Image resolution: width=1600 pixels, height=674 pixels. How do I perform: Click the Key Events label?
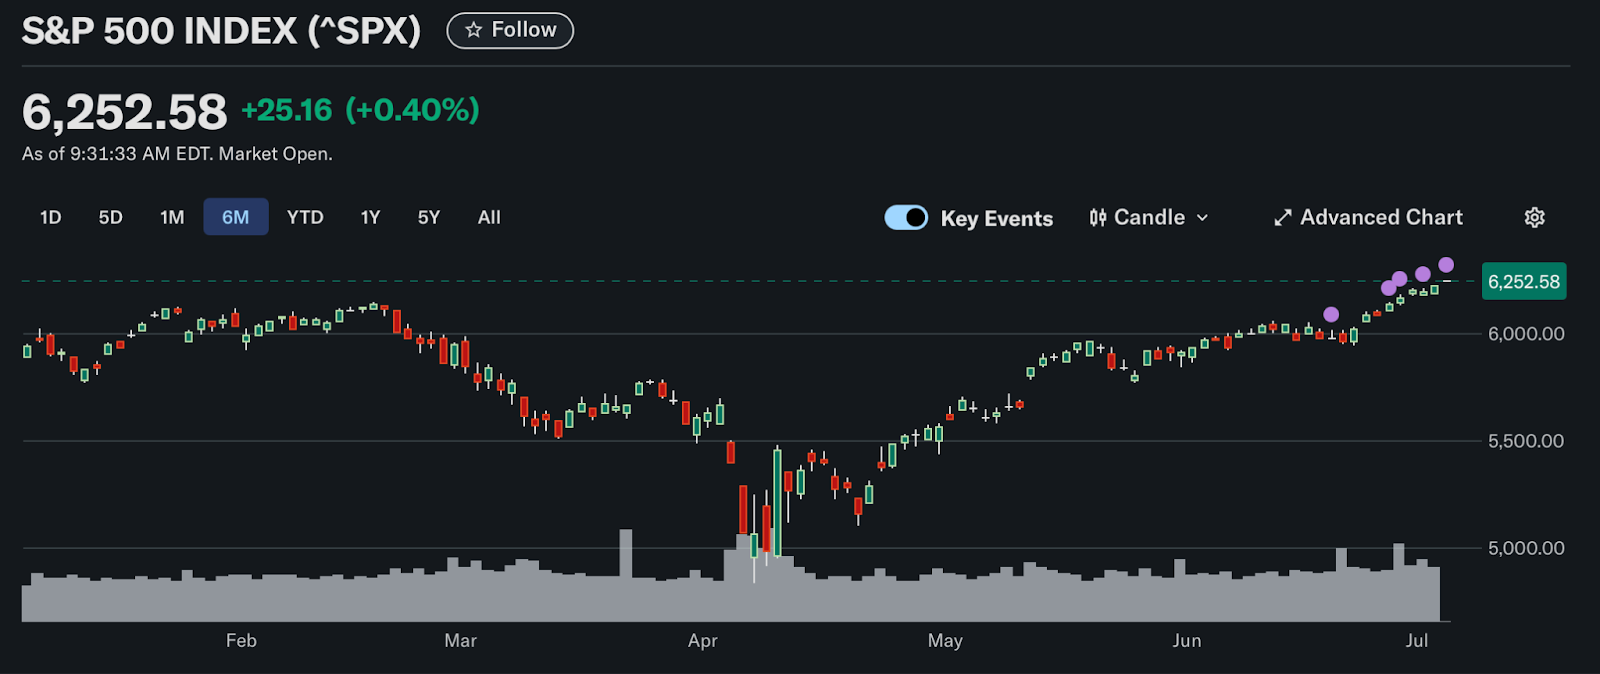coord(996,219)
